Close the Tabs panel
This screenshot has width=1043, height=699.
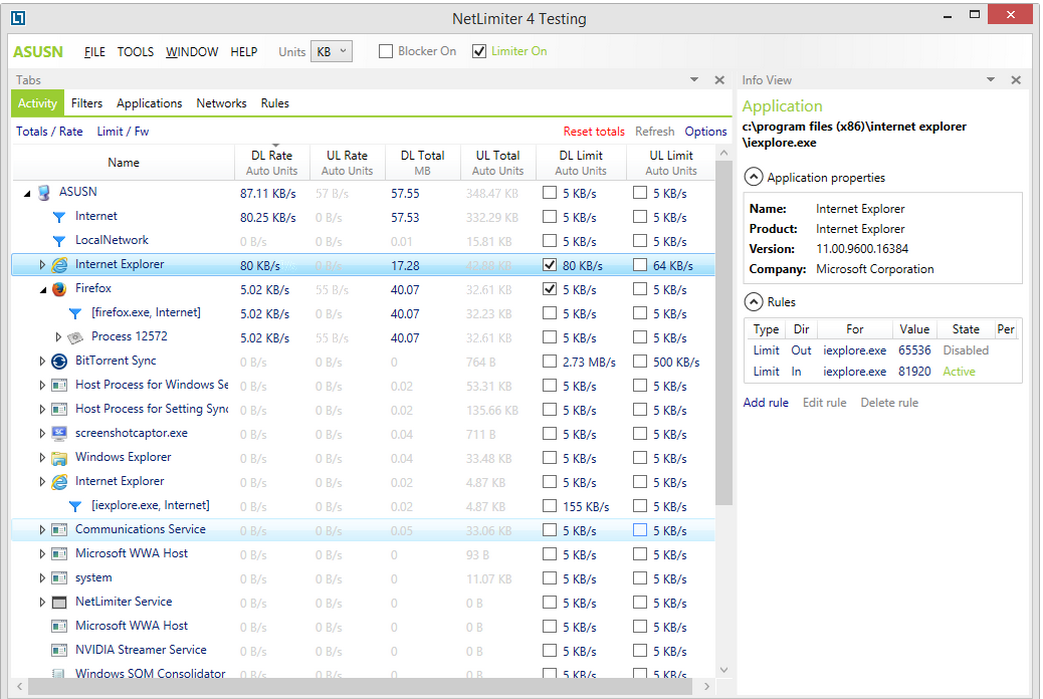(x=719, y=80)
